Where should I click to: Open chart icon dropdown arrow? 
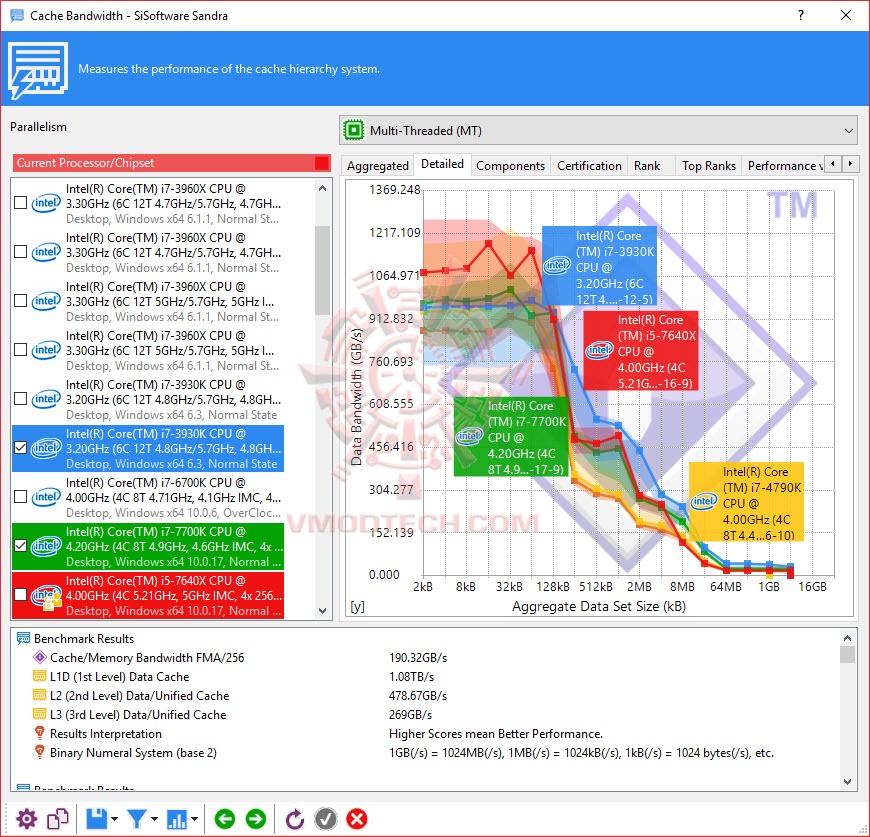(194, 819)
